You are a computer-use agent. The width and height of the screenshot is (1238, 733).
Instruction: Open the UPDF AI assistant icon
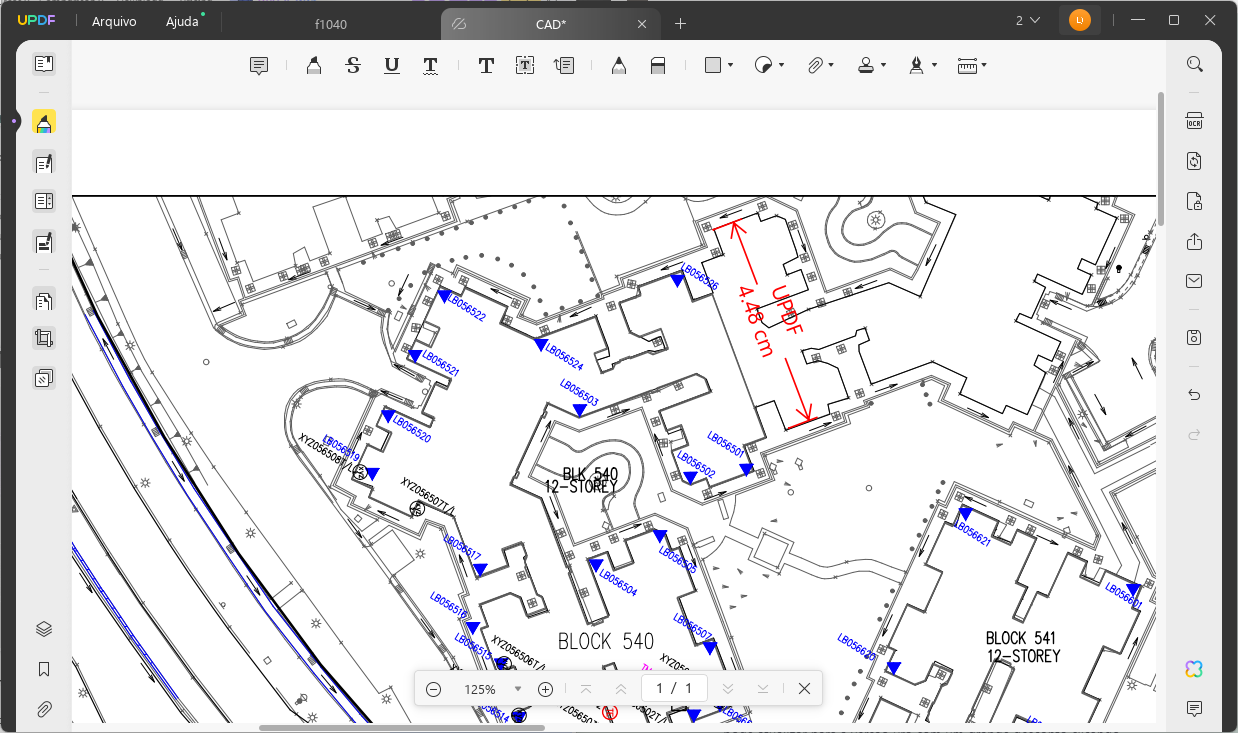[1194, 669]
